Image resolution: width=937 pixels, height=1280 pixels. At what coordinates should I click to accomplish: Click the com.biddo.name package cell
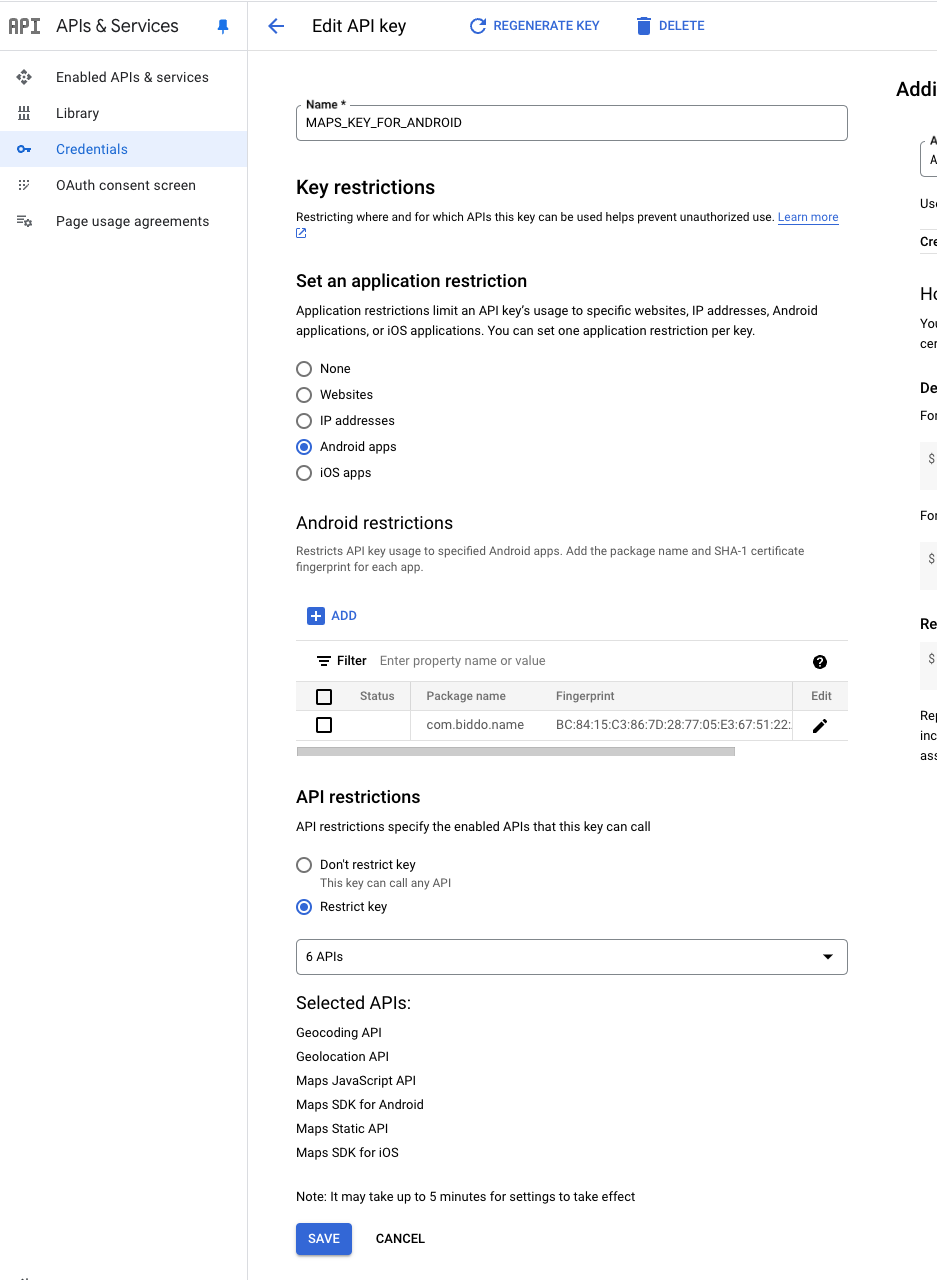tap(475, 725)
